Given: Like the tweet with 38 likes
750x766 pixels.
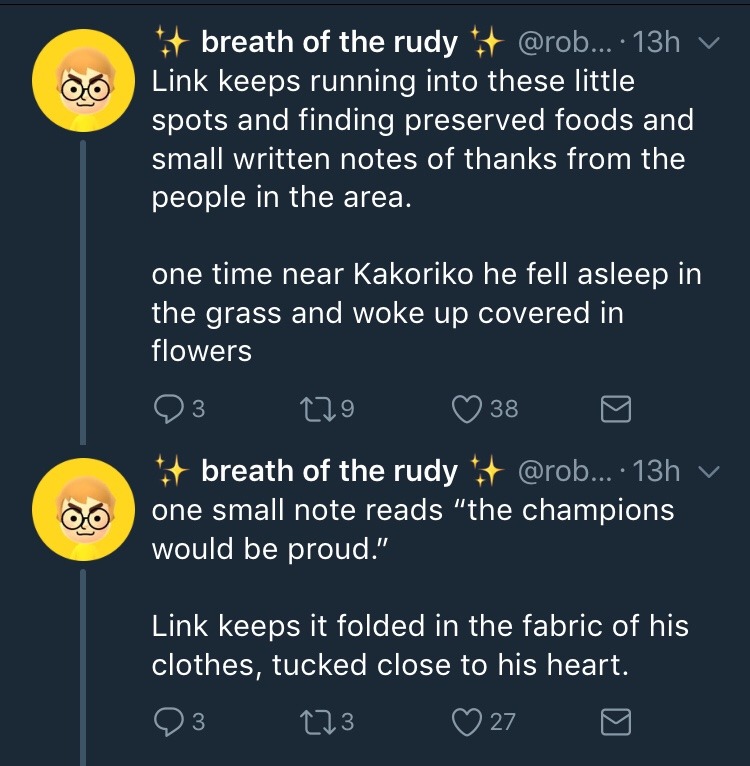Looking at the screenshot, I should point(468,408).
